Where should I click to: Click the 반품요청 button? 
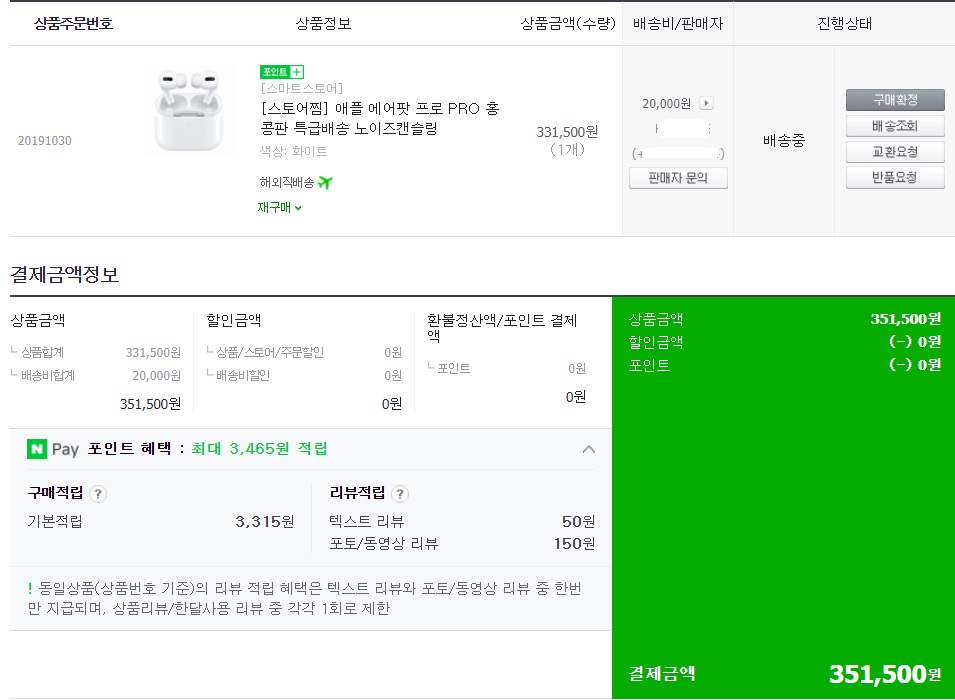895,177
